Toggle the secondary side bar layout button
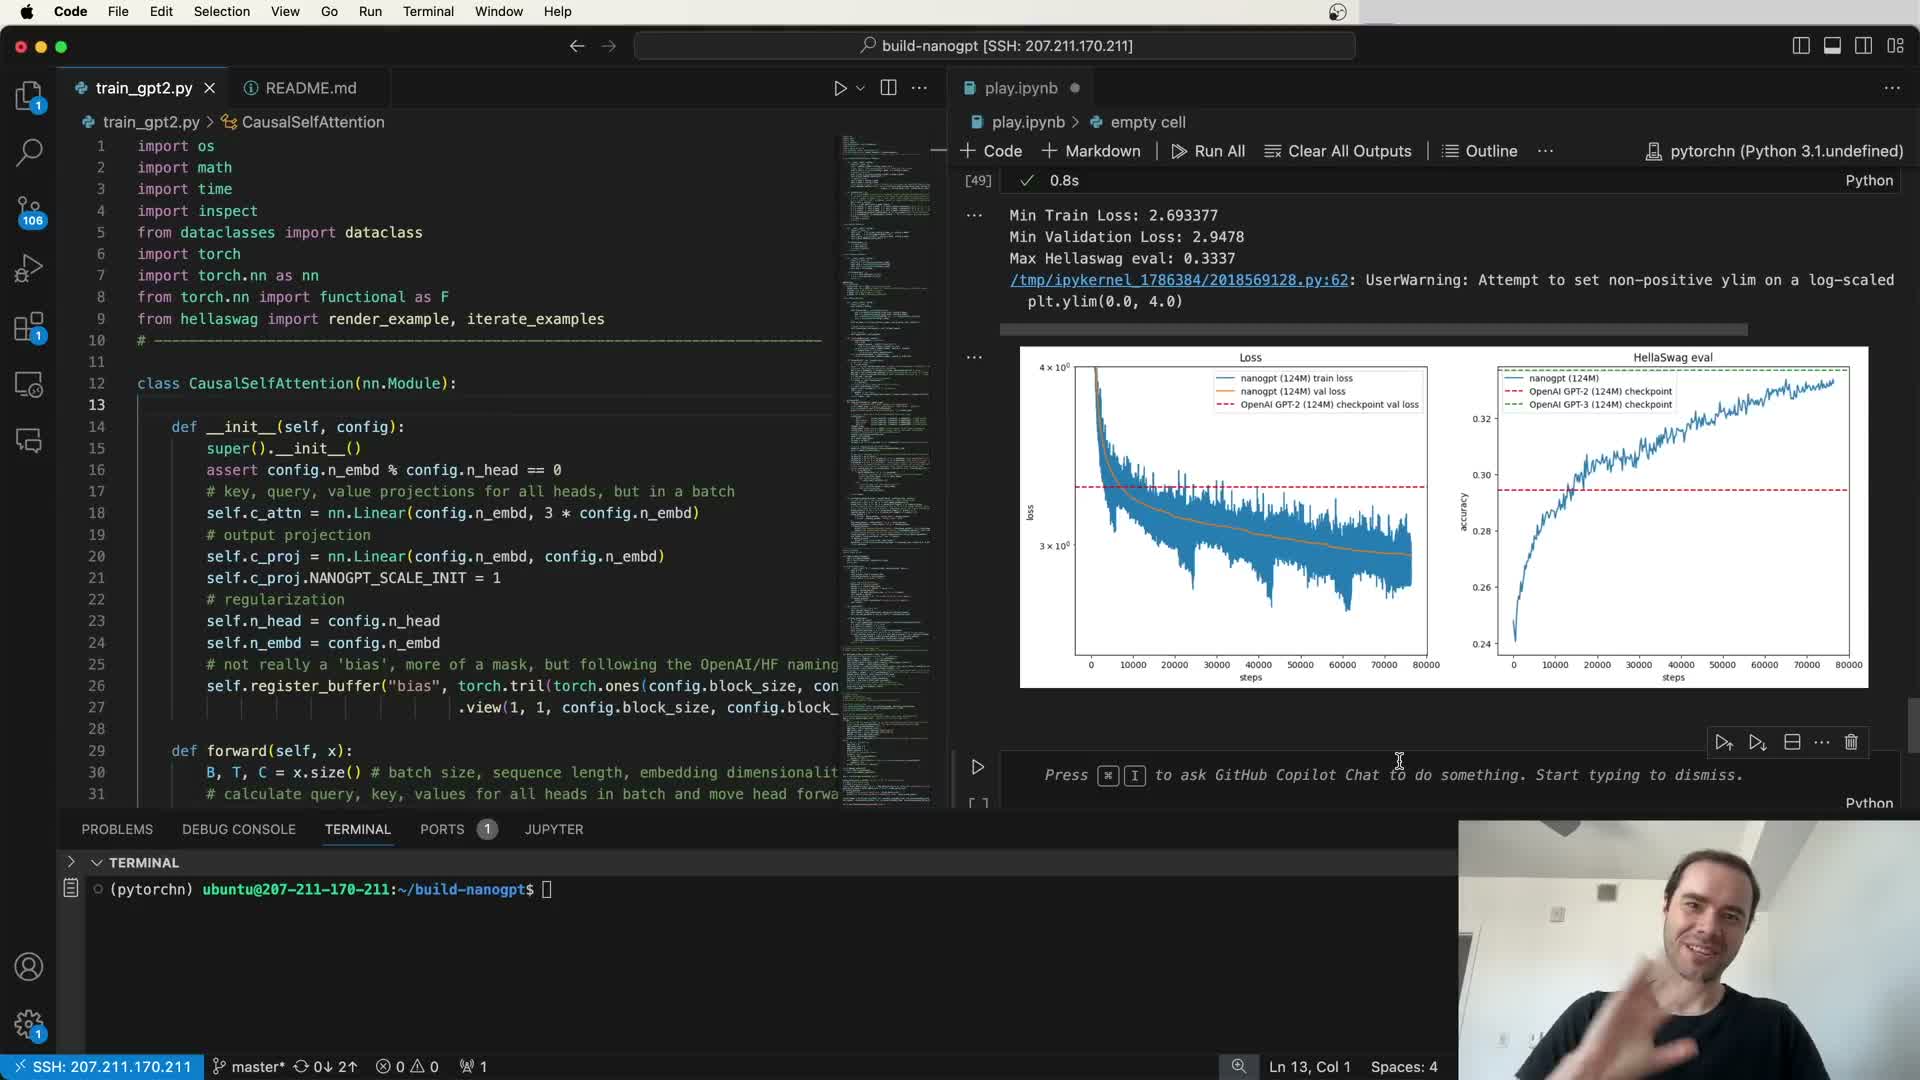The height and width of the screenshot is (1080, 1920). click(1863, 46)
